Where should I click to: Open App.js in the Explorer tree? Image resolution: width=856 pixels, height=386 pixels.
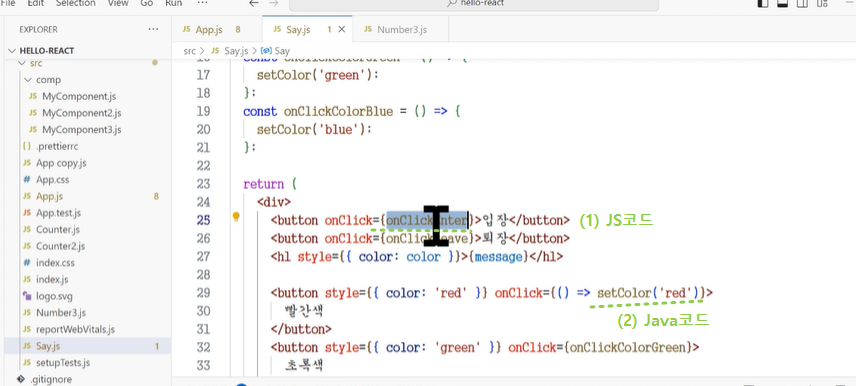click(50, 196)
